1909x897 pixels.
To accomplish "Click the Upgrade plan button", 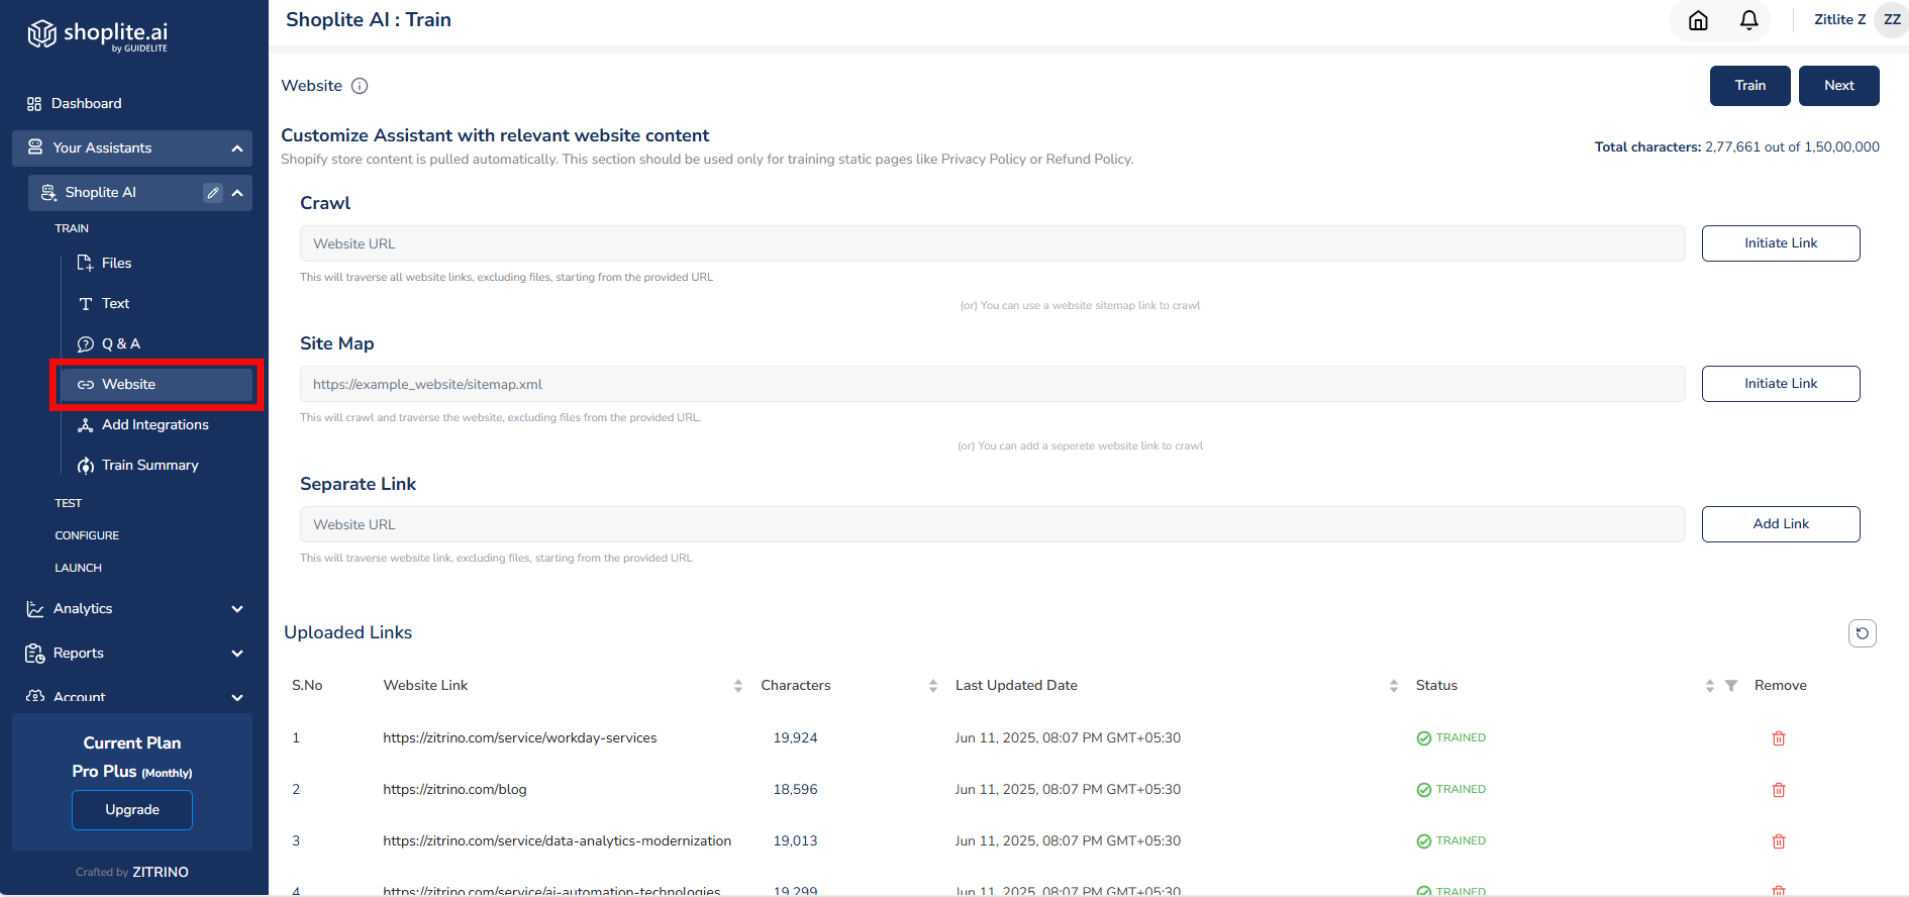I will click(132, 810).
